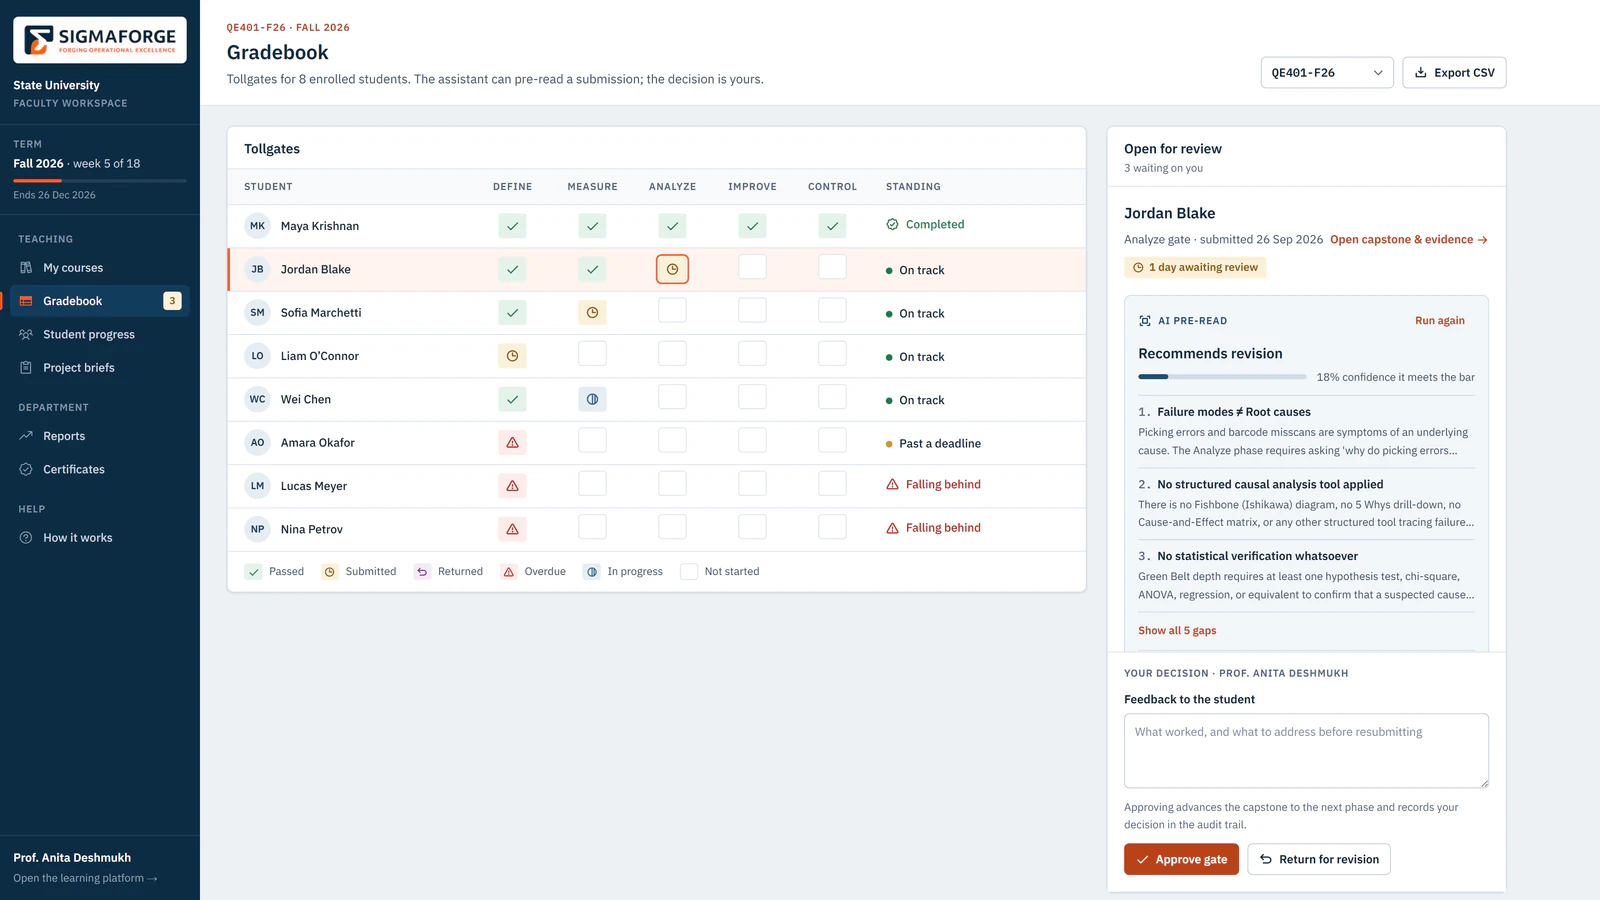The image size is (1600, 900).
Task: Click Sofia Marchetti's SM avatar
Action: tap(257, 313)
